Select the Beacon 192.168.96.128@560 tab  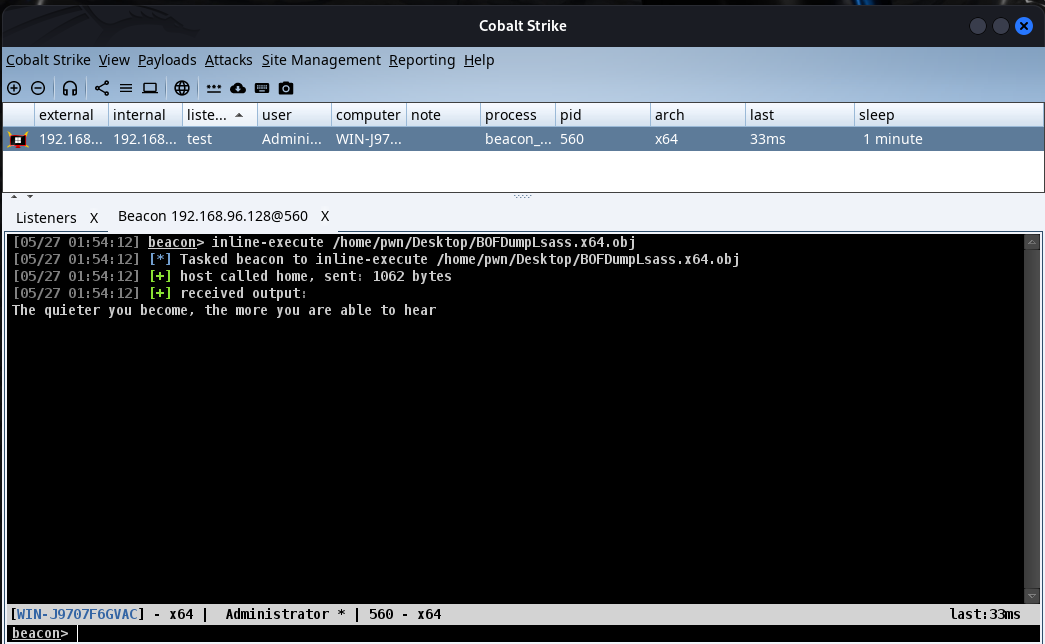[x=213, y=216]
